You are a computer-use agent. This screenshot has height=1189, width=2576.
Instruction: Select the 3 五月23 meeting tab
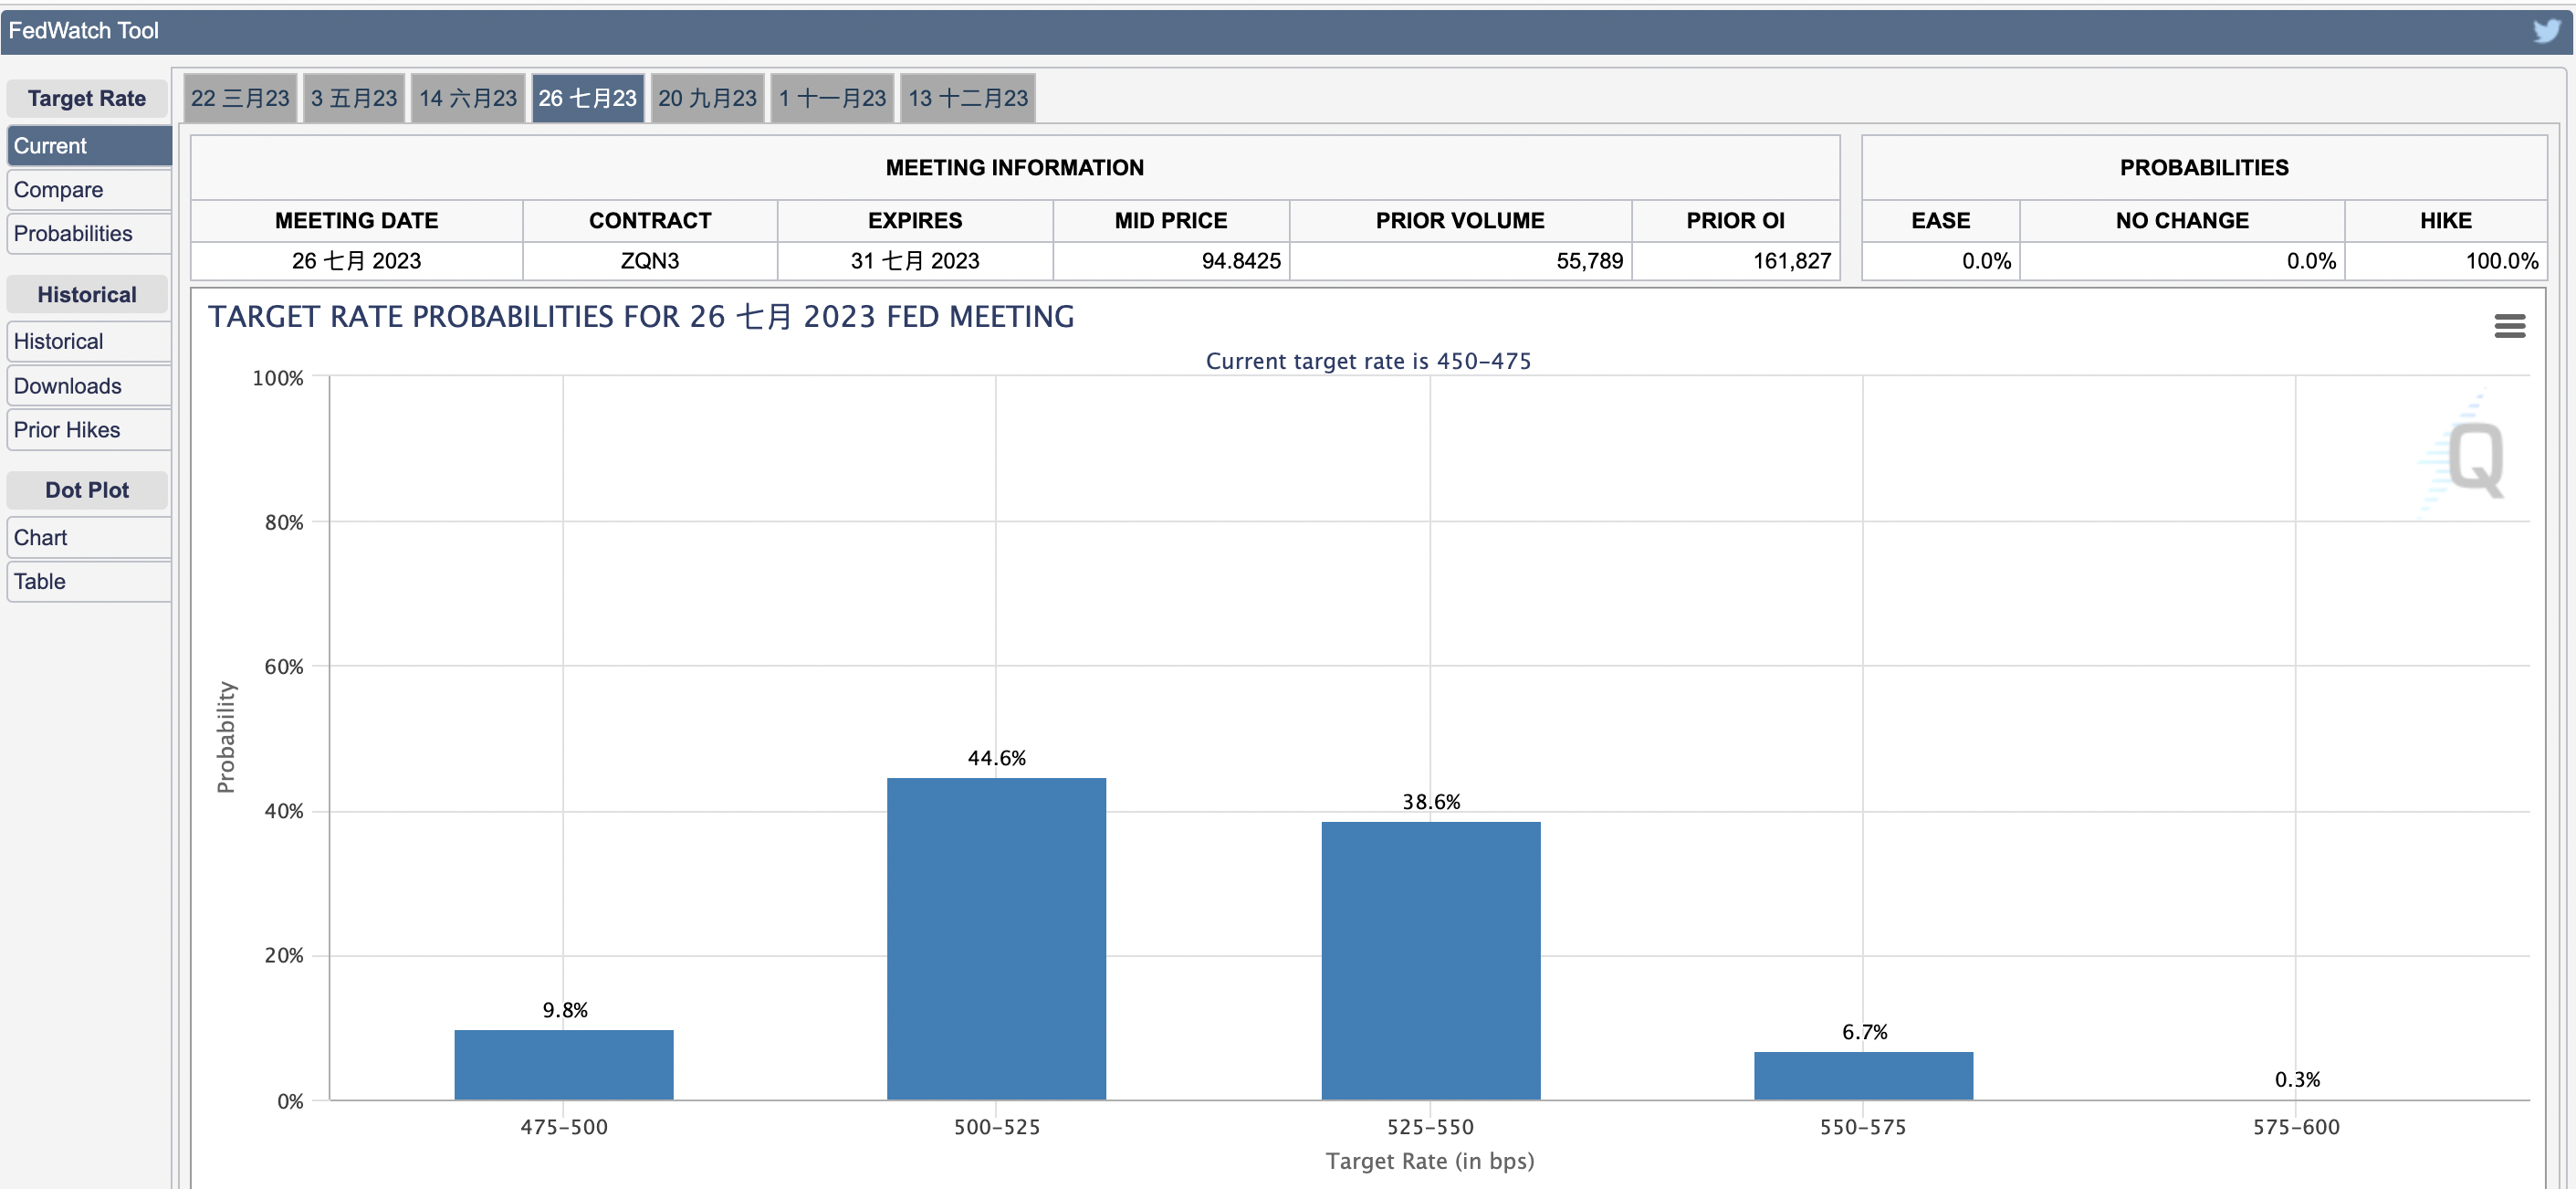pos(354,98)
